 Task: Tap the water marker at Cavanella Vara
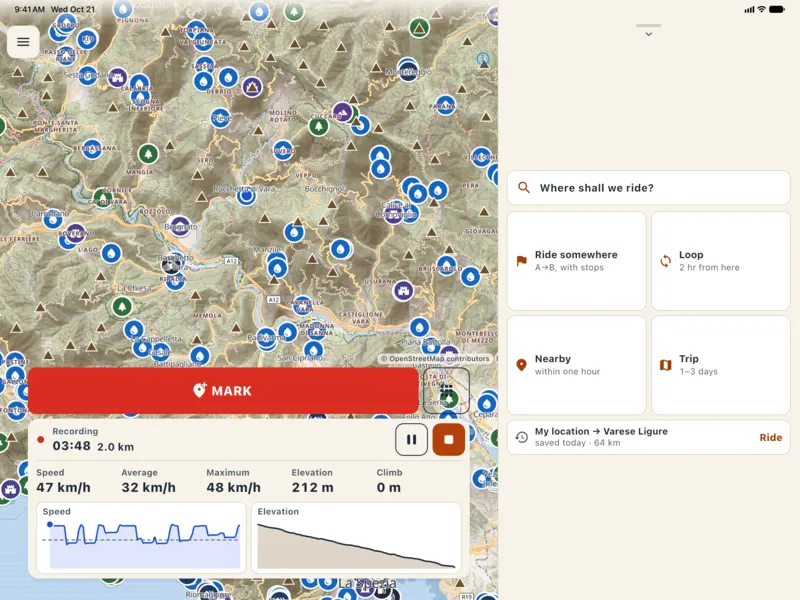[x=303, y=306]
